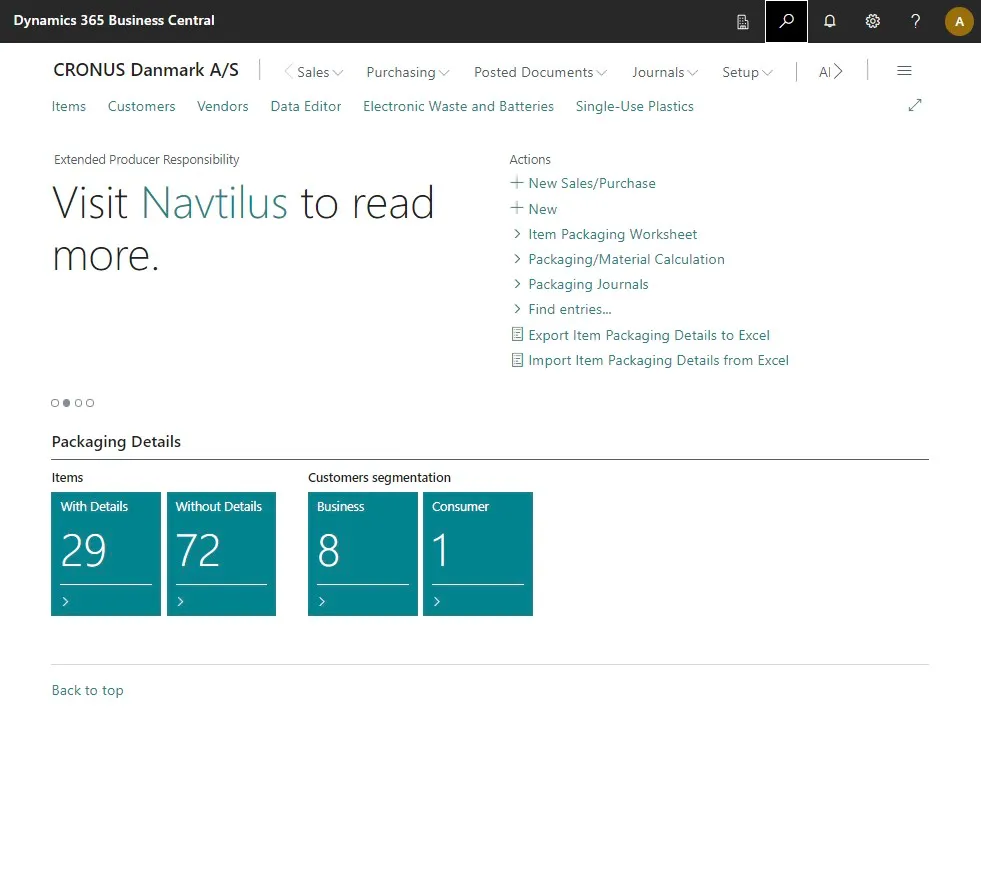Viewport: 981px width, 884px height.
Task: Click the expand page arrows icon
Action: 915,105
